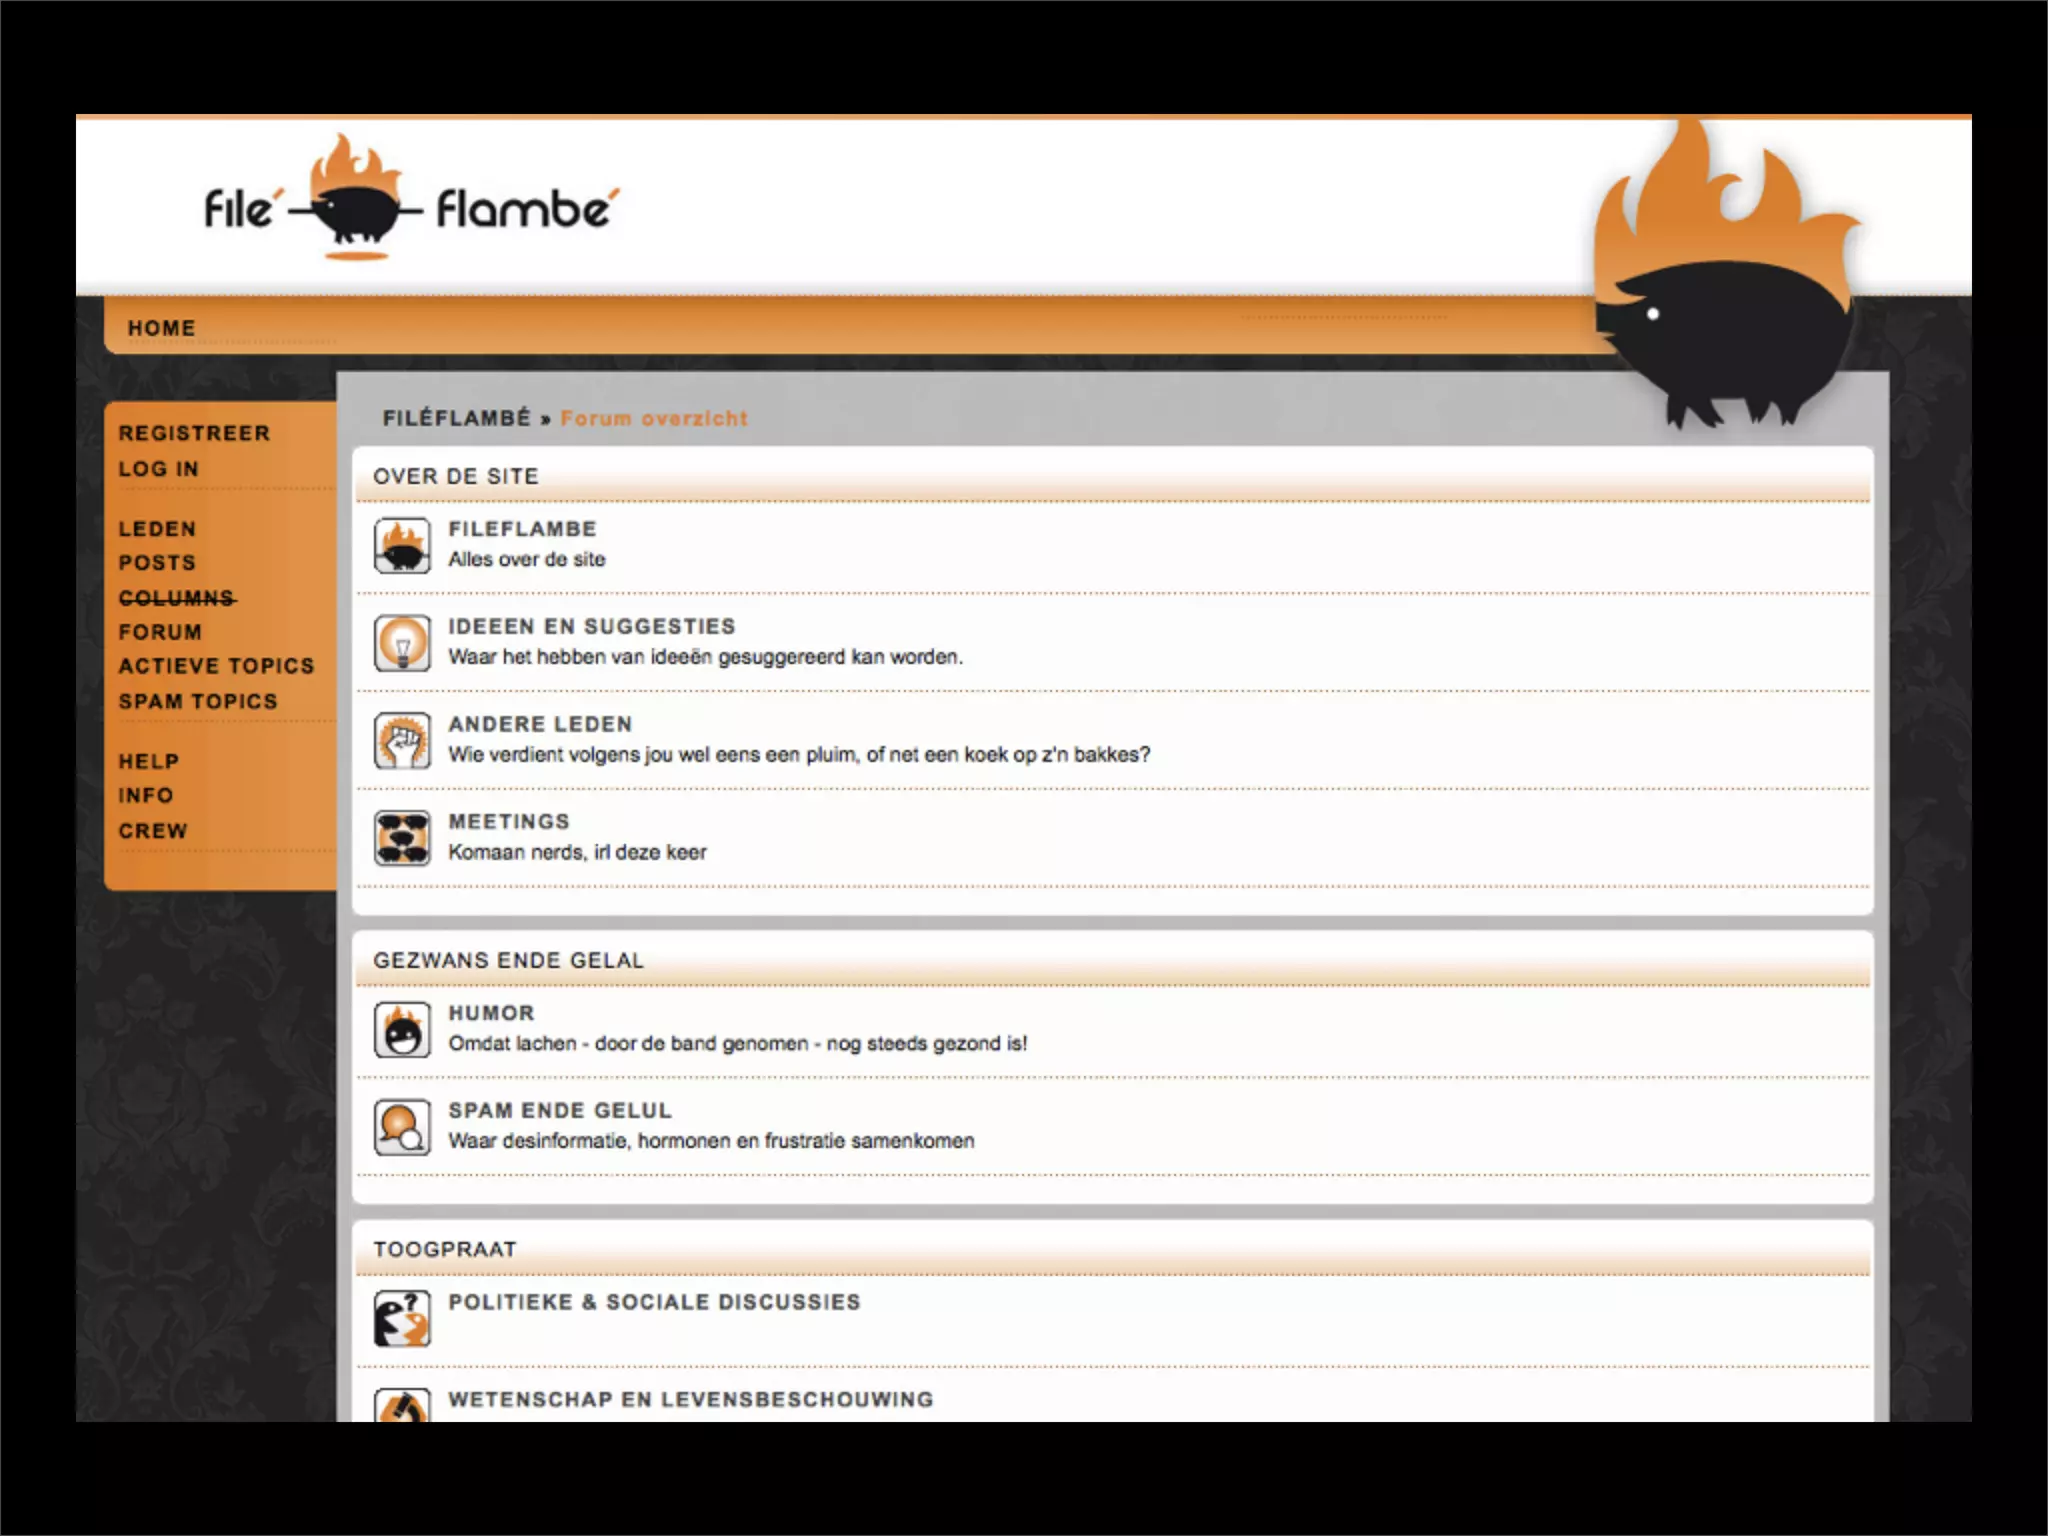Click the Filé Flambé logo in header
Viewport: 2048px width, 1536px height.
tap(411, 199)
